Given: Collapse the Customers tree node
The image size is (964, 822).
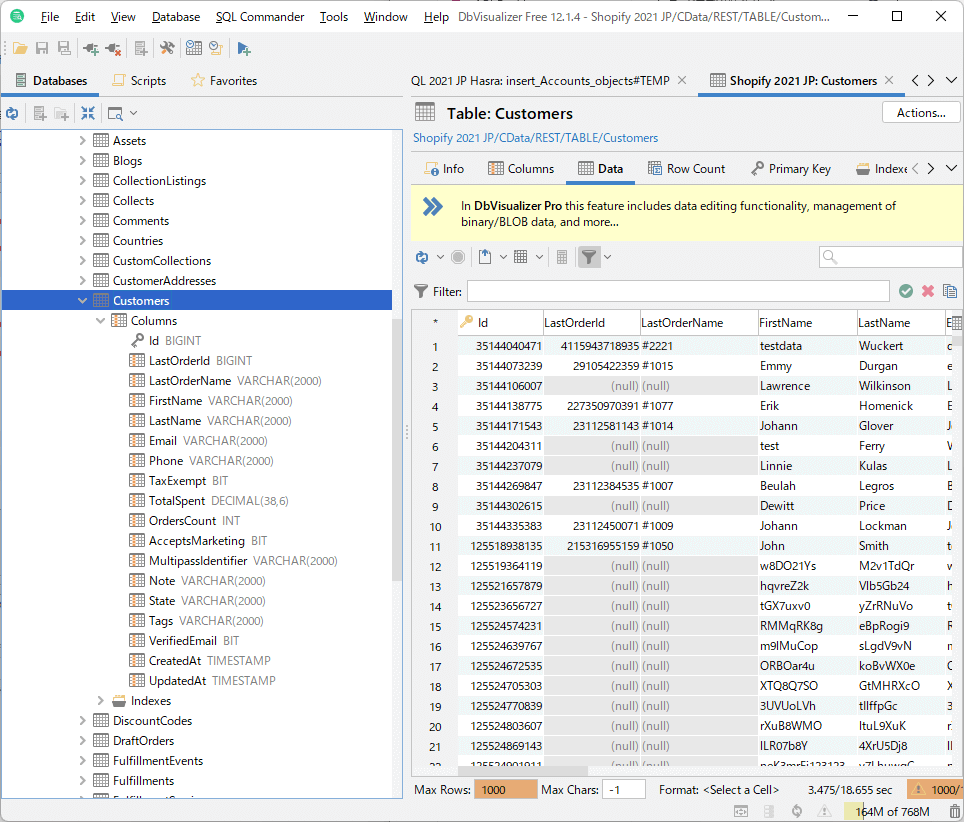Looking at the screenshot, I should (x=83, y=301).
